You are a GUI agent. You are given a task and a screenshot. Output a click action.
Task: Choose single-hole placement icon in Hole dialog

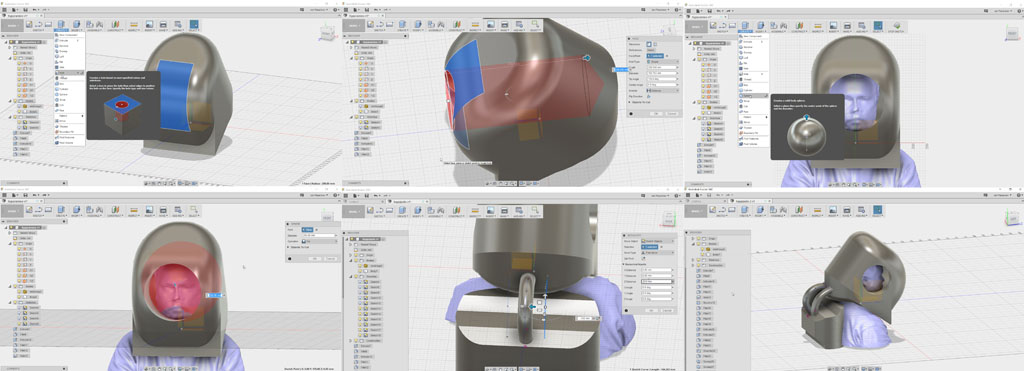[648, 44]
